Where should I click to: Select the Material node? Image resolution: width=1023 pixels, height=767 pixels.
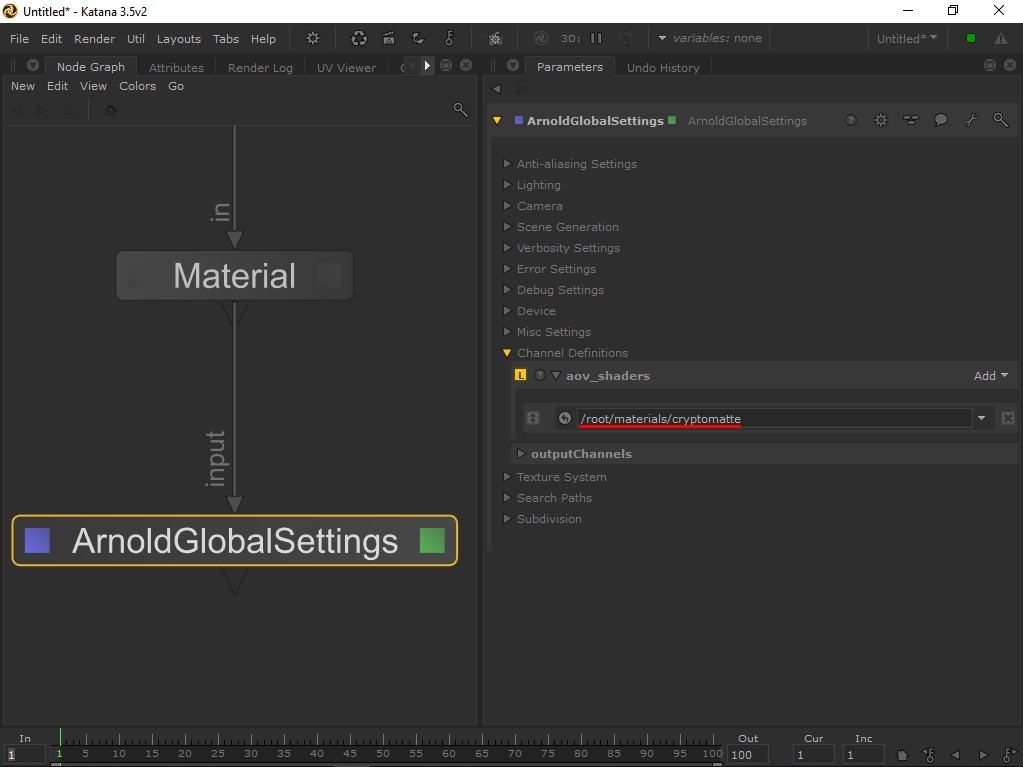(234, 275)
